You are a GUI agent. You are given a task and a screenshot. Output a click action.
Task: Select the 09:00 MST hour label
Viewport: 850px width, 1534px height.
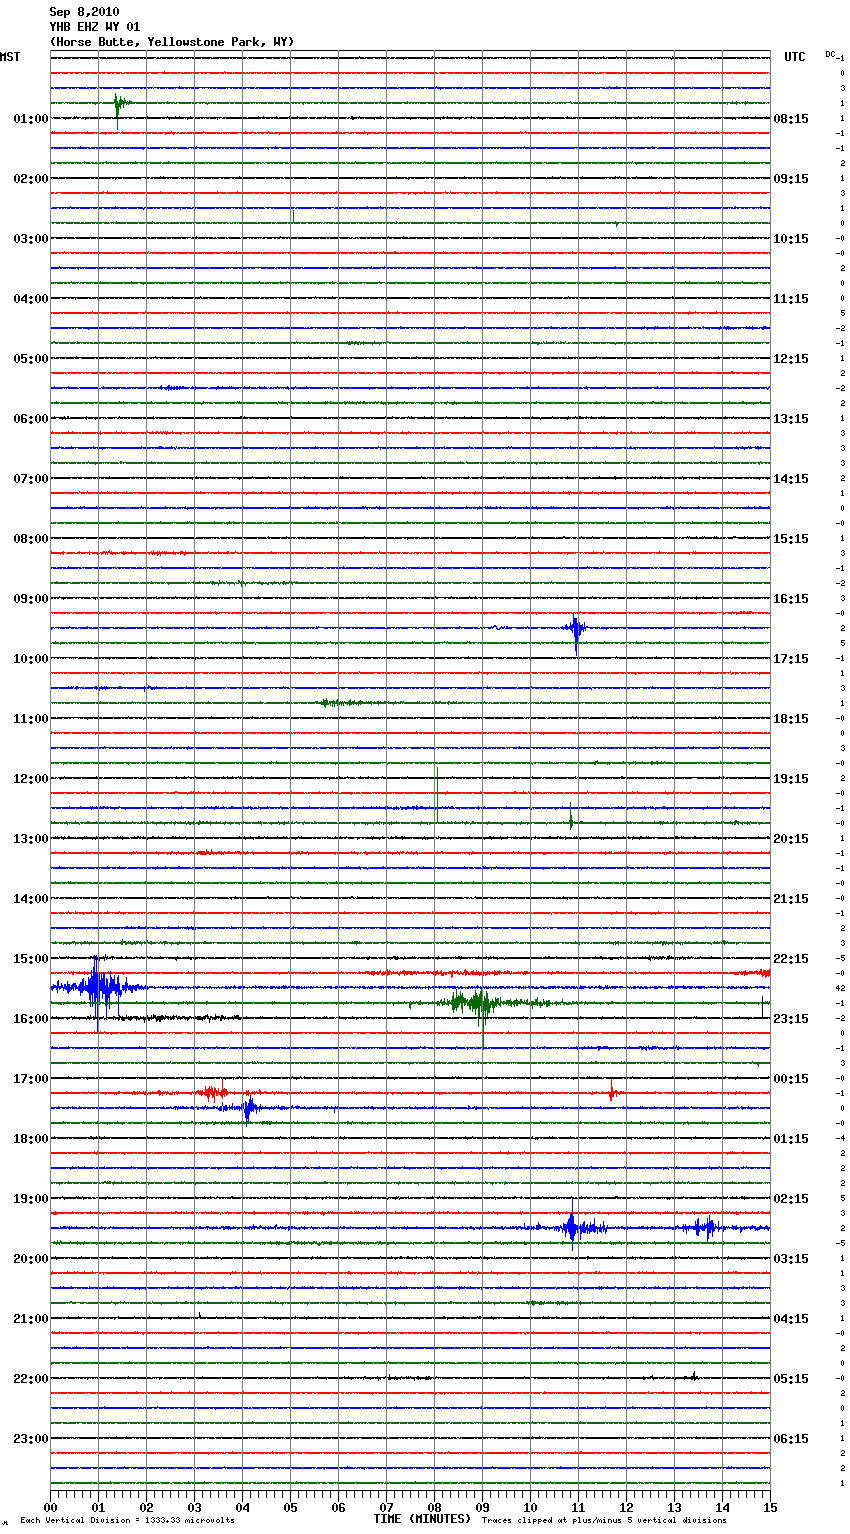coord(31,599)
